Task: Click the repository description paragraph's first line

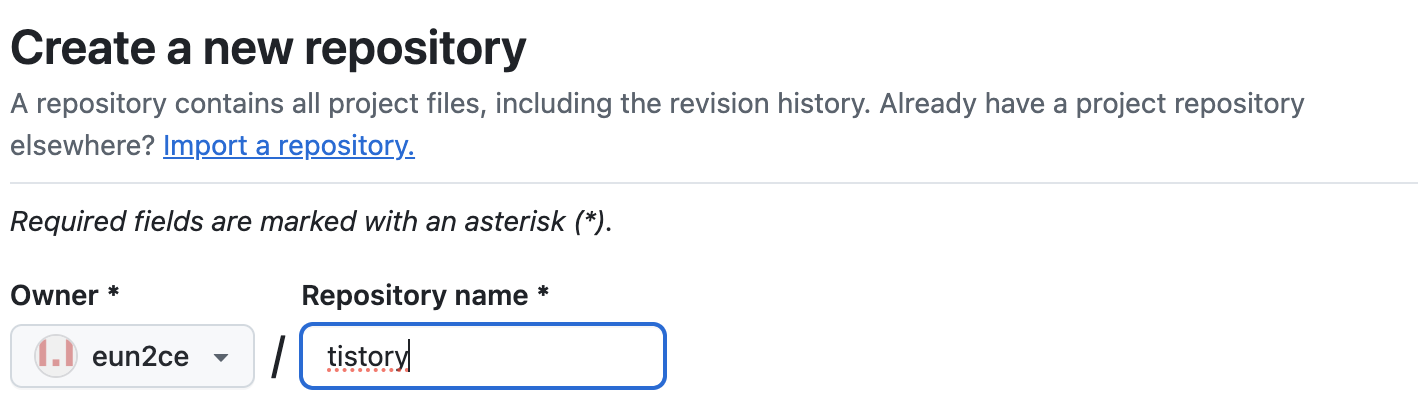Action: (657, 103)
